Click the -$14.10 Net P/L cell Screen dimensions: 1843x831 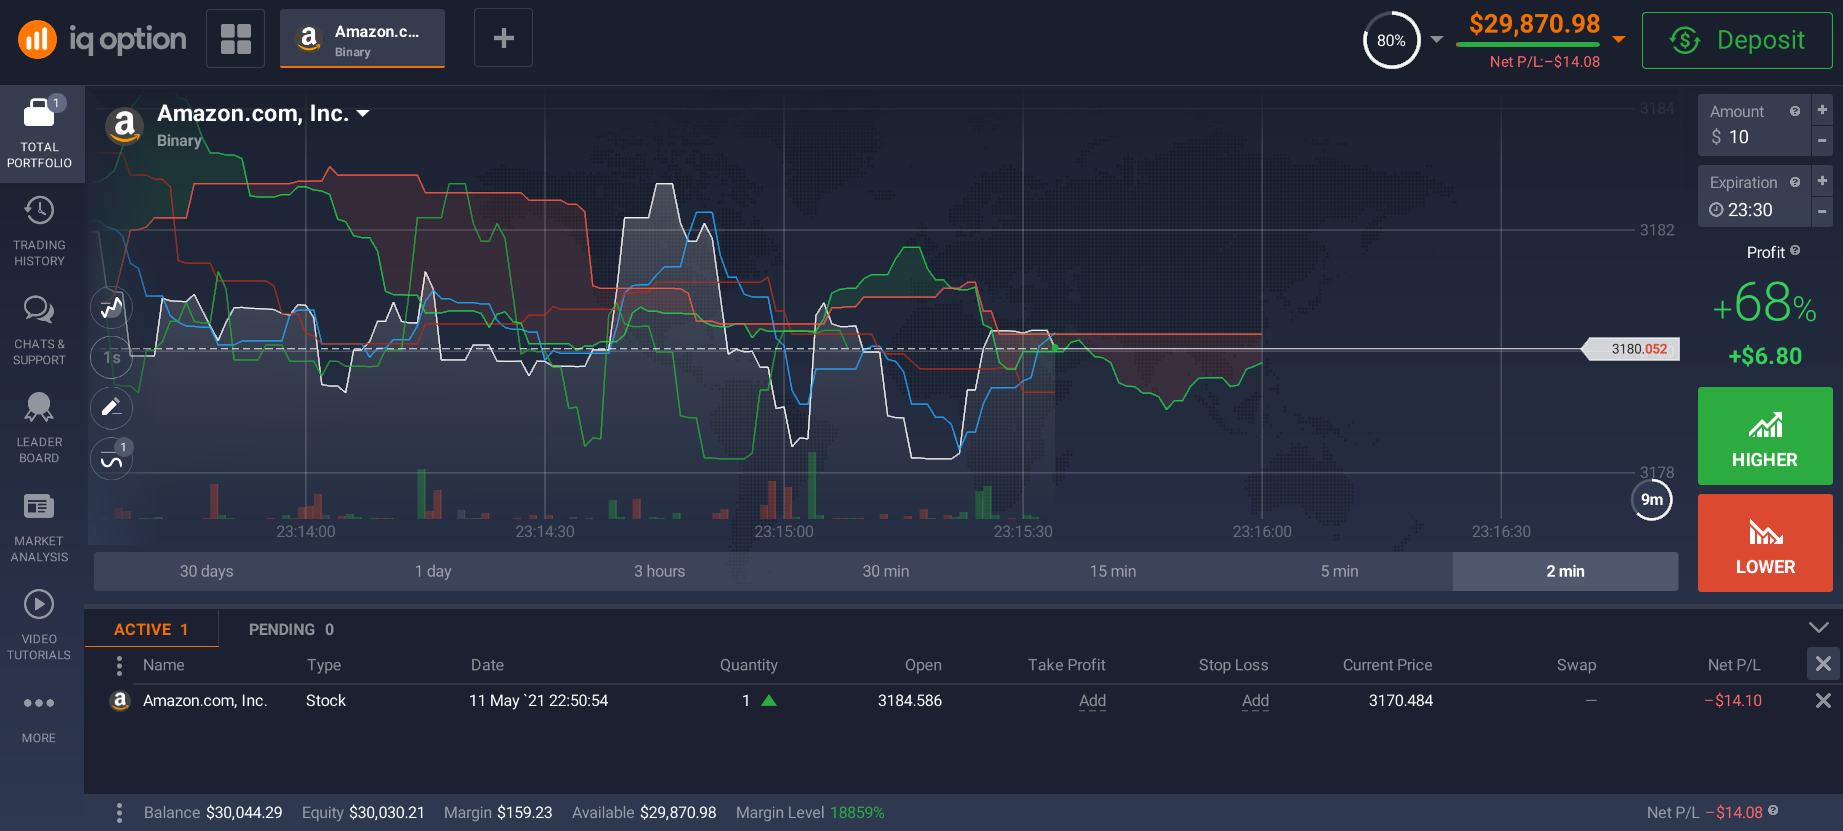click(x=1733, y=701)
